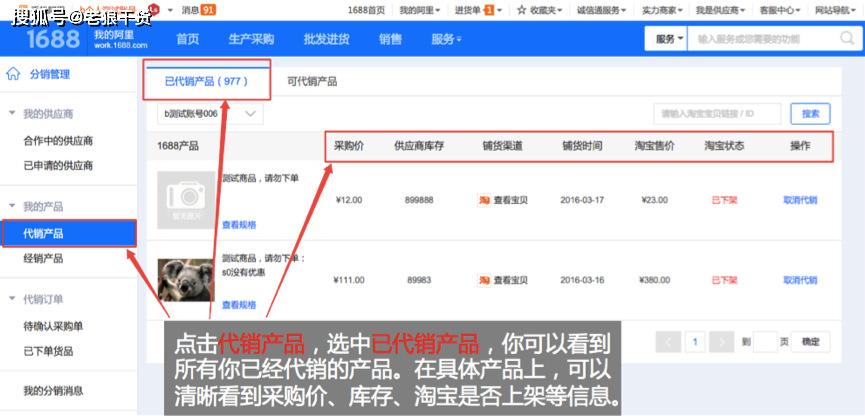Viewport: 865px width, 416px height.
Task: Switch to the 可代销产品 tab
Action: [312, 82]
